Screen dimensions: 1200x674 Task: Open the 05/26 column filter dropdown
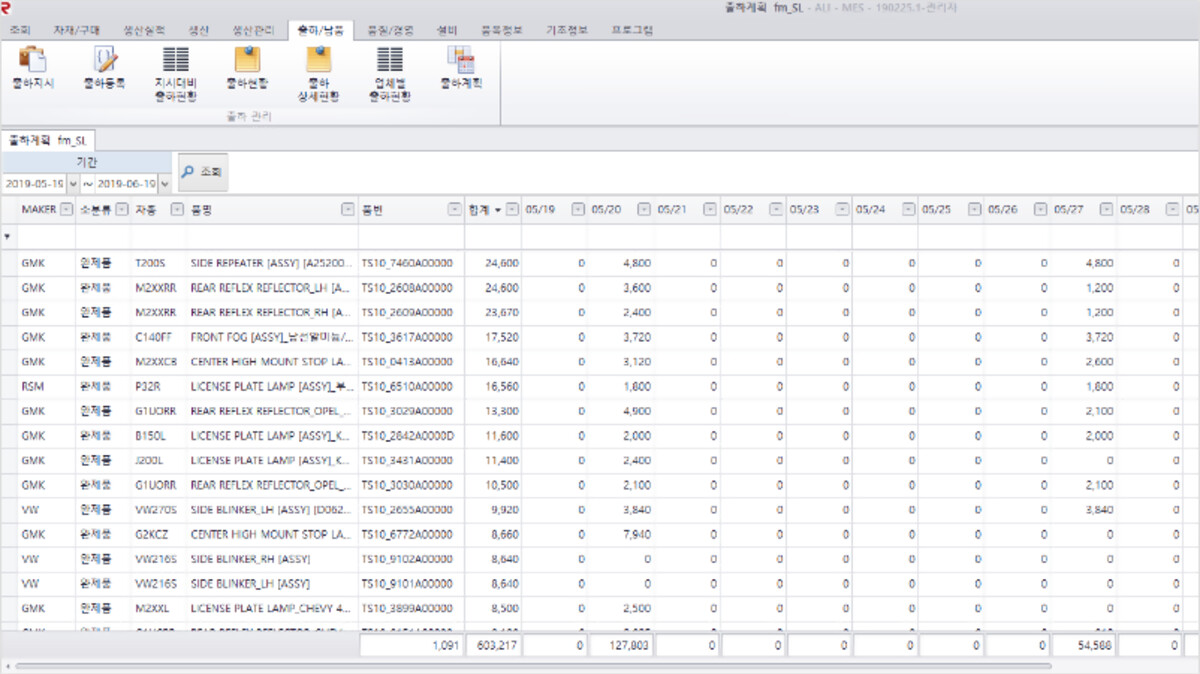pos(1039,209)
